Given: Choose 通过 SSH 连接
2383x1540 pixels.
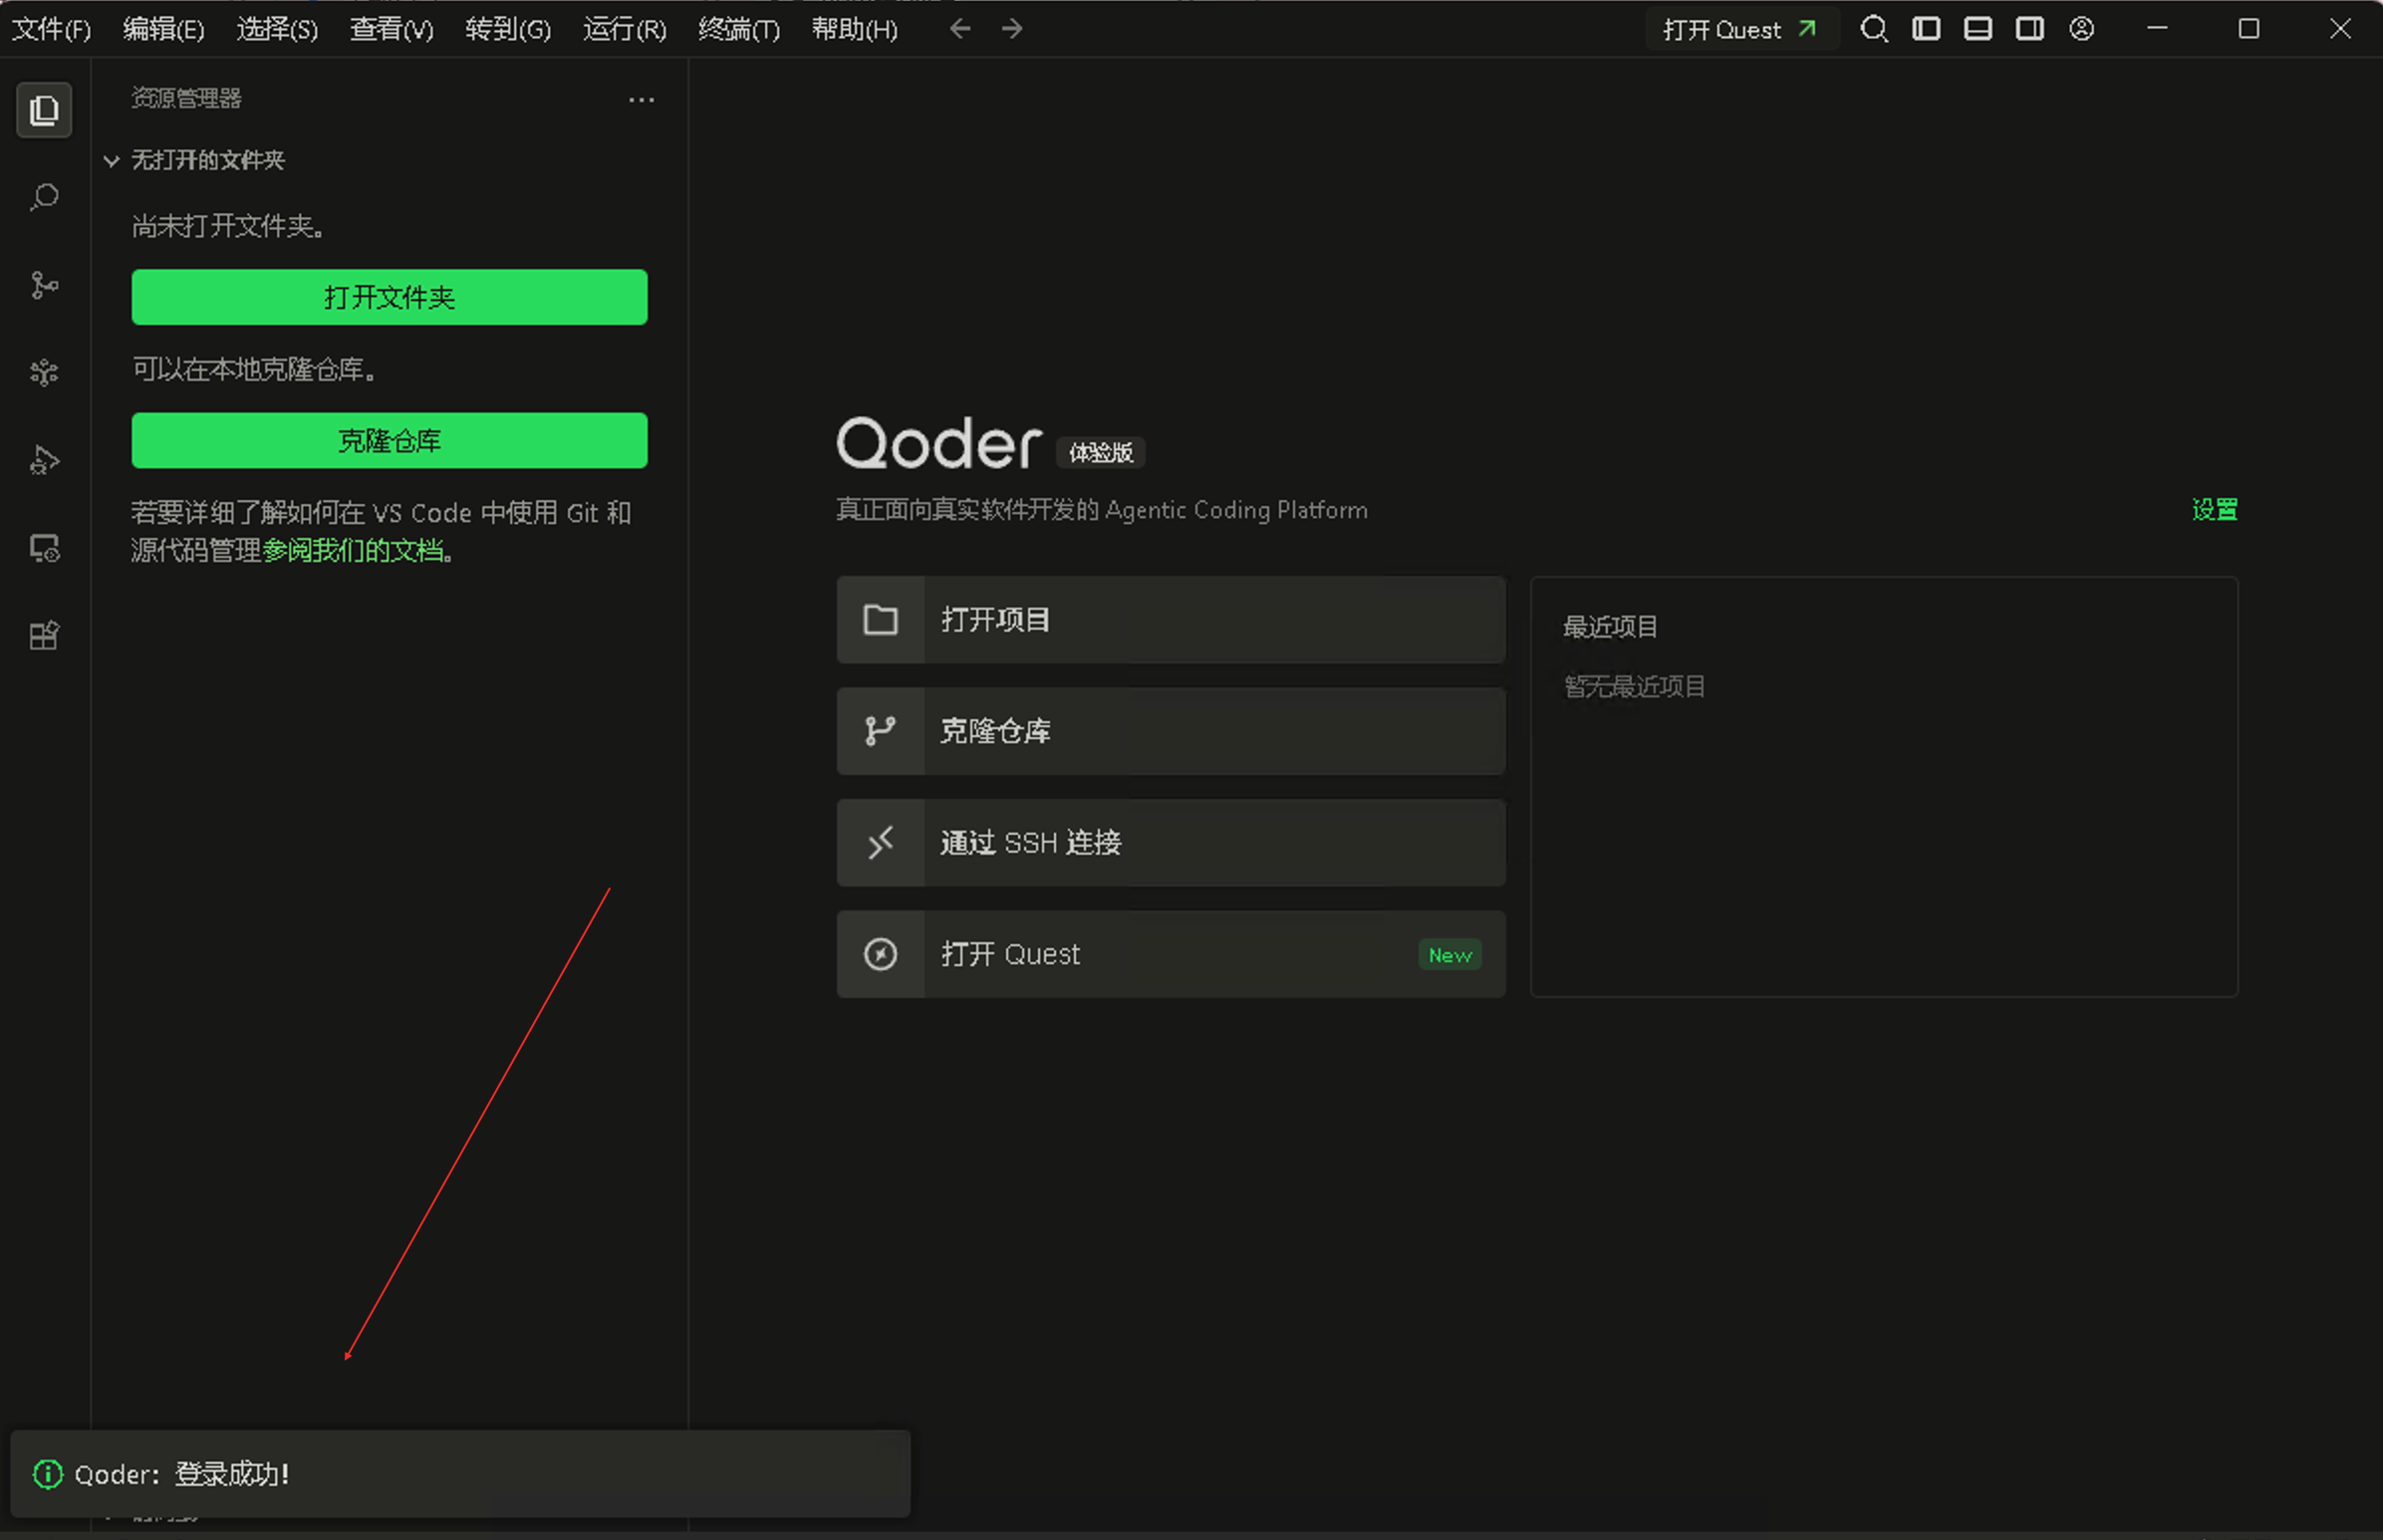Looking at the screenshot, I should tap(1171, 843).
